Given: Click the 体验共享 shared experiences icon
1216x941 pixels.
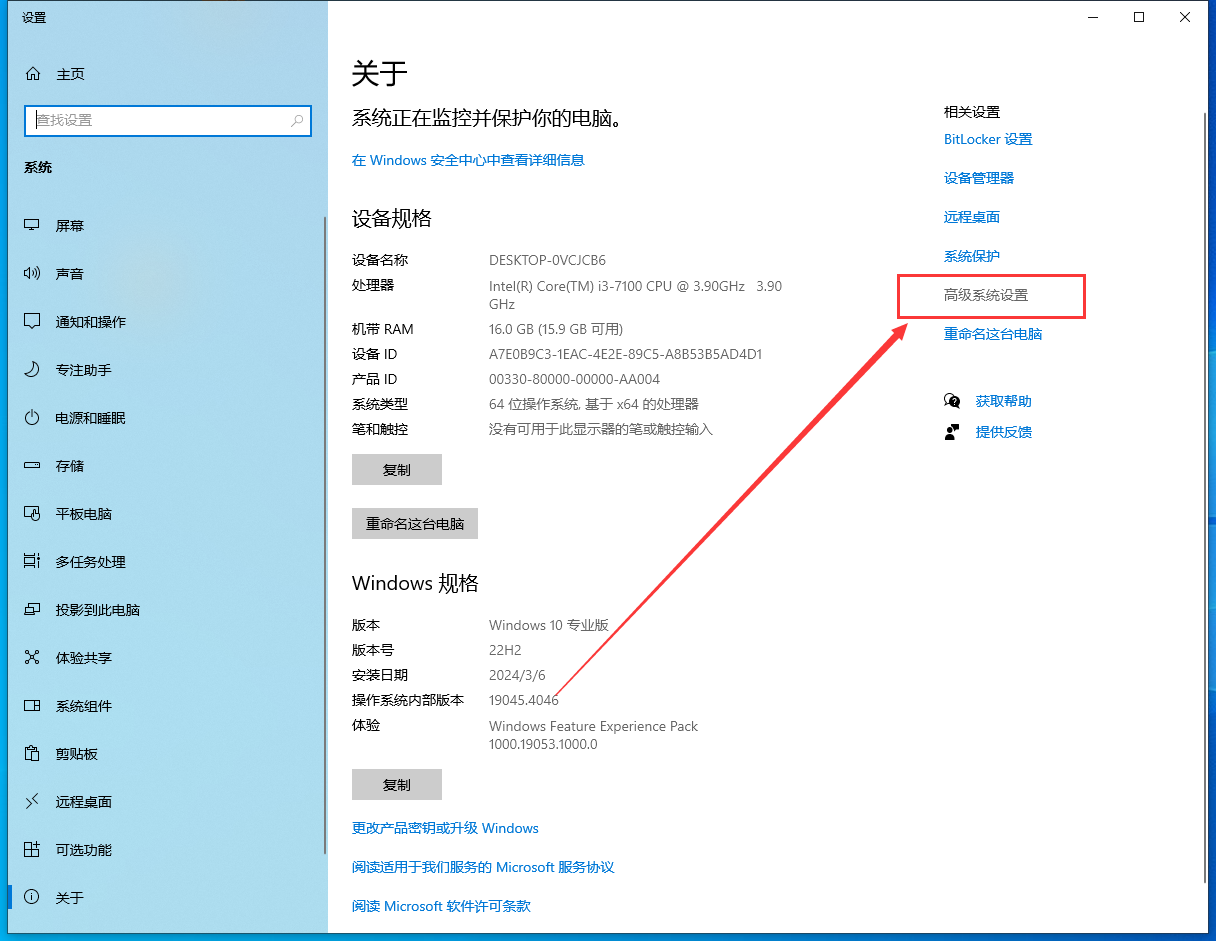Looking at the screenshot, I should click(x=32, y=658).
